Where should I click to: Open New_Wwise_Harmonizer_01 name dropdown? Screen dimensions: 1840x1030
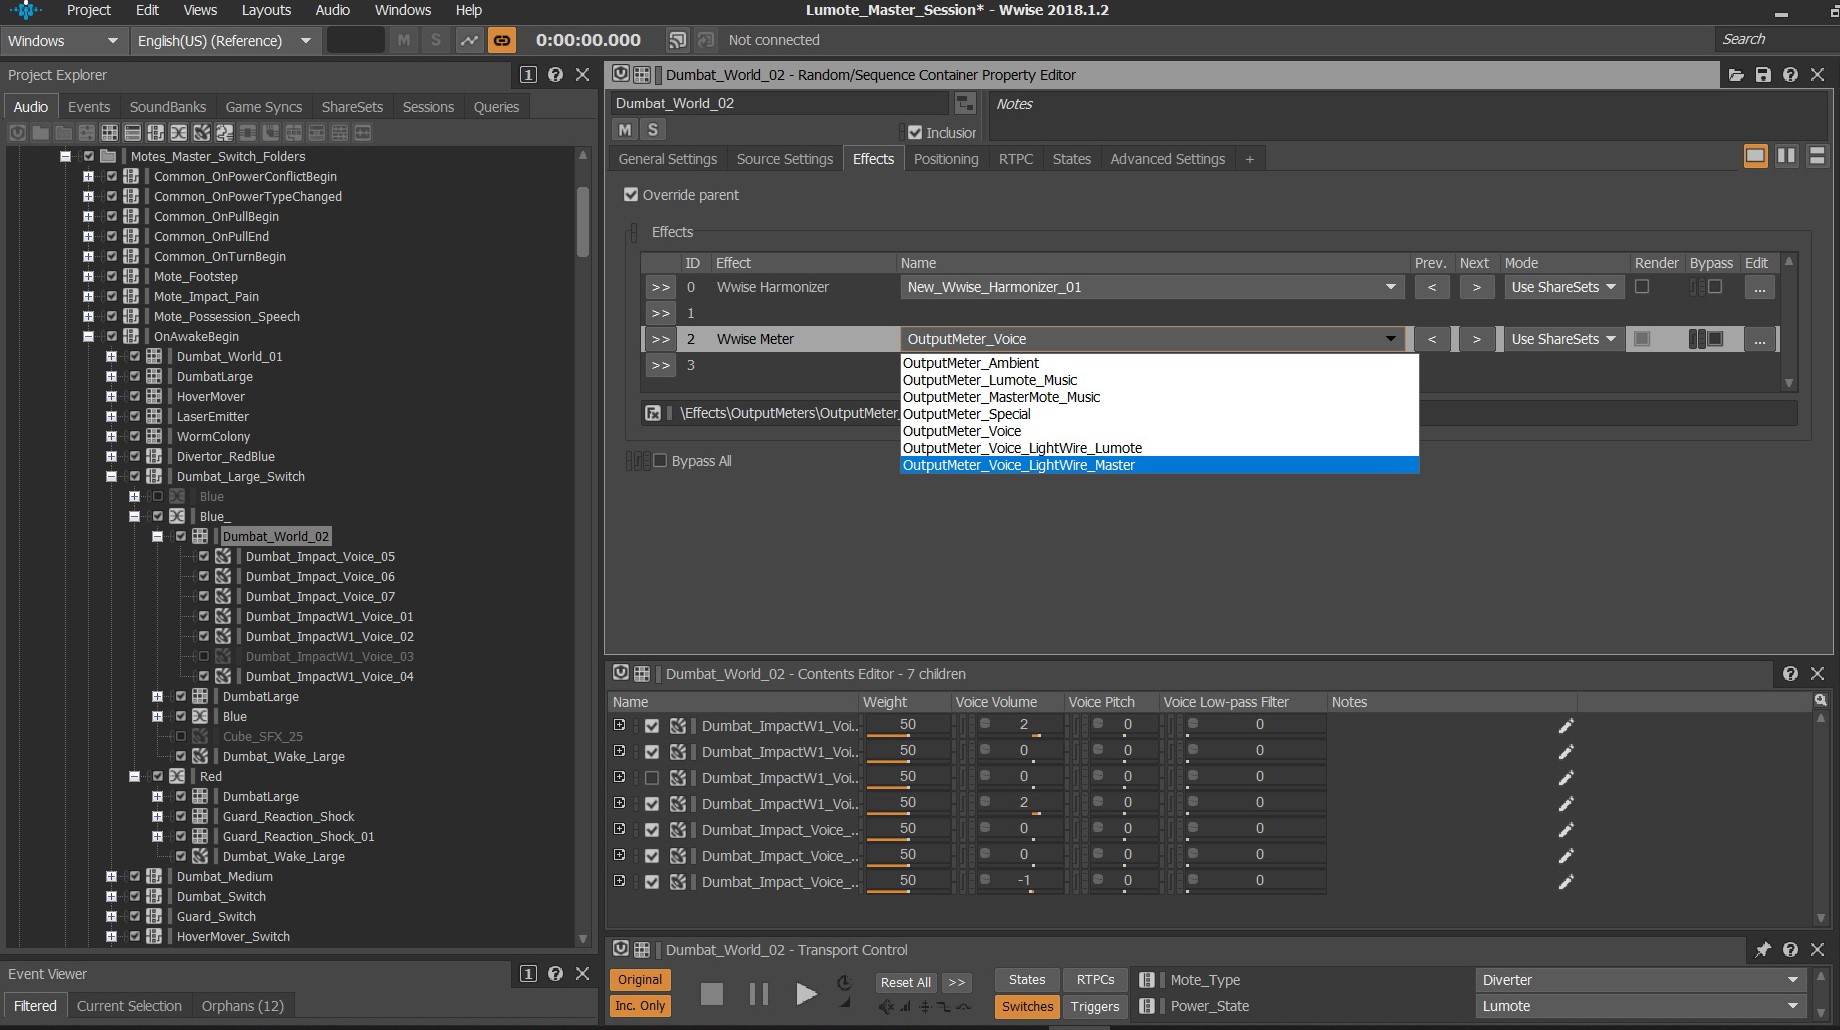click(1152, 287)
